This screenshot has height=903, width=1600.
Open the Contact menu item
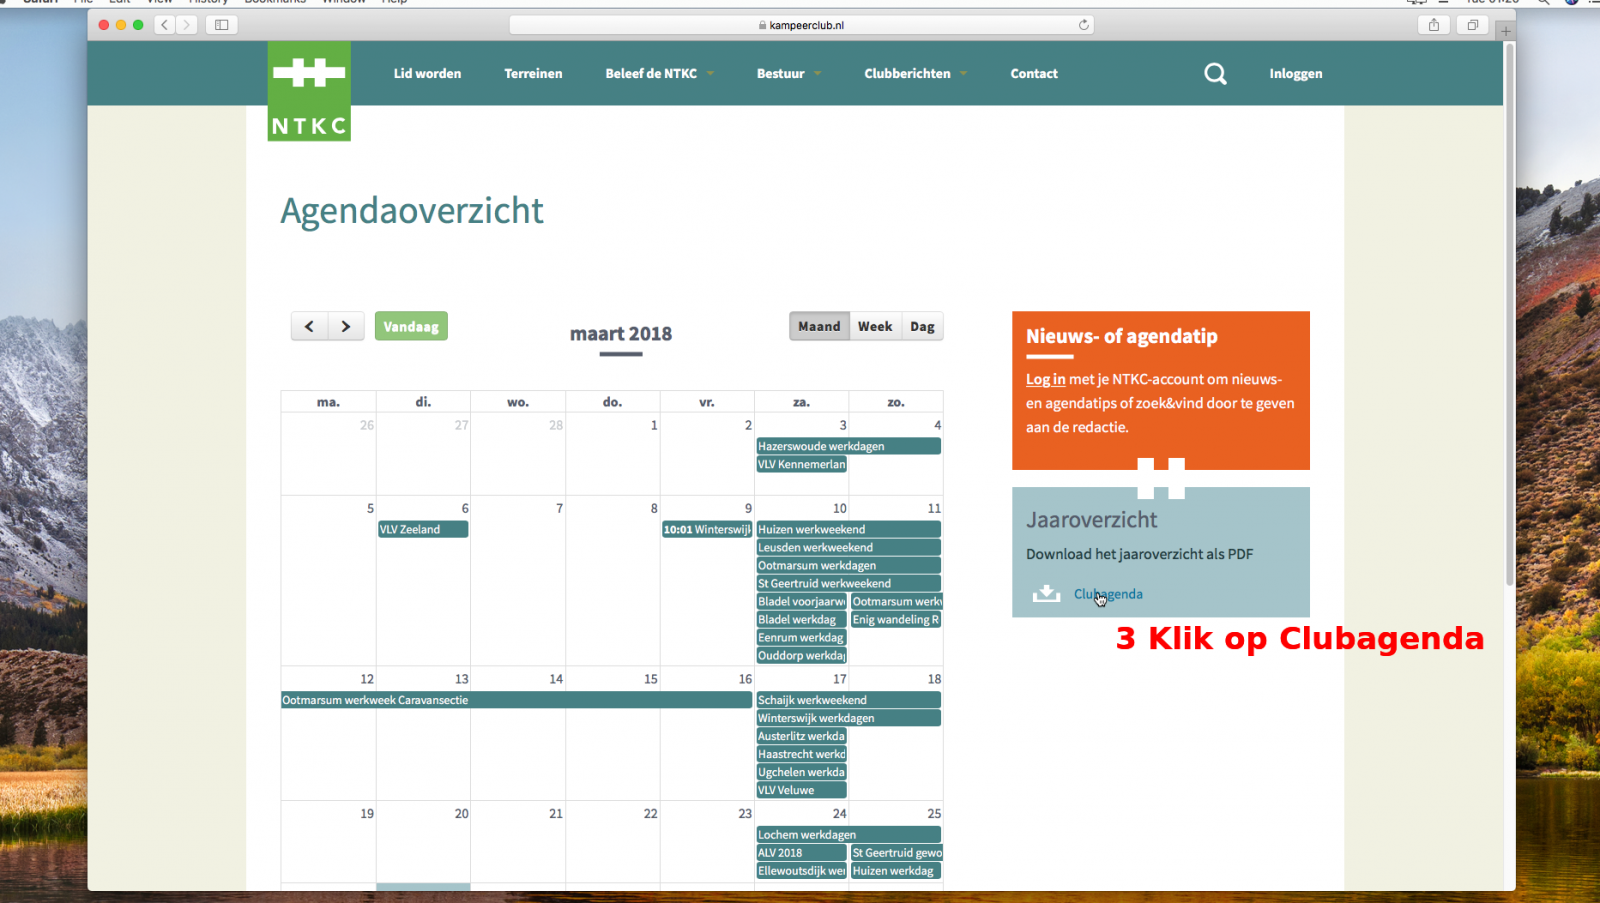coord(1034,74)
